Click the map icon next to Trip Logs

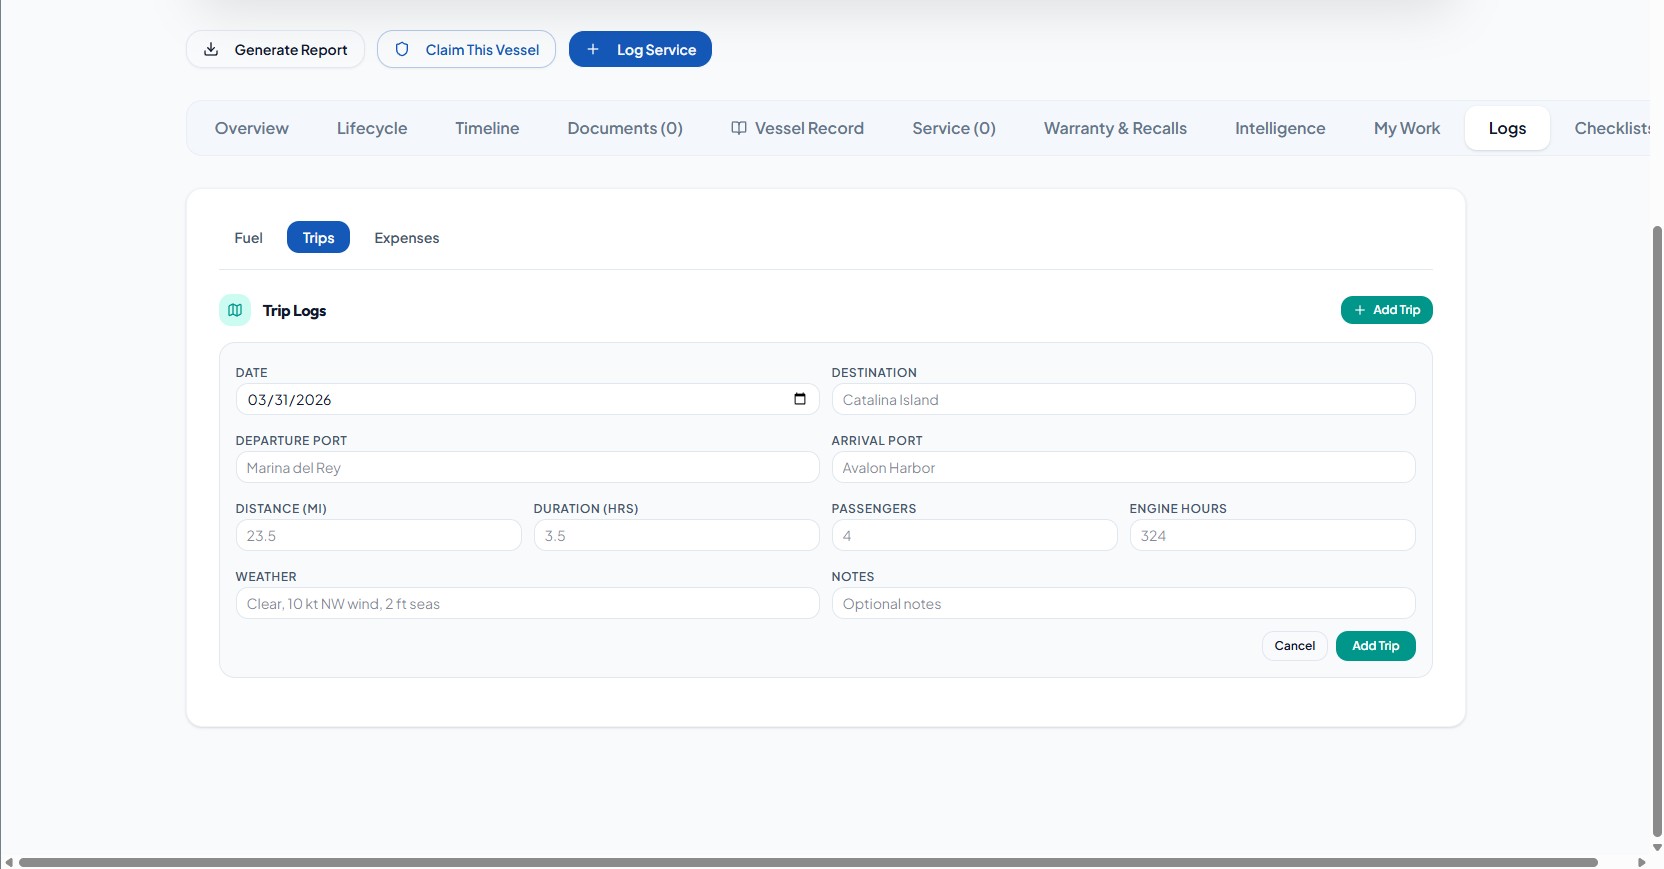pos(235,310)
